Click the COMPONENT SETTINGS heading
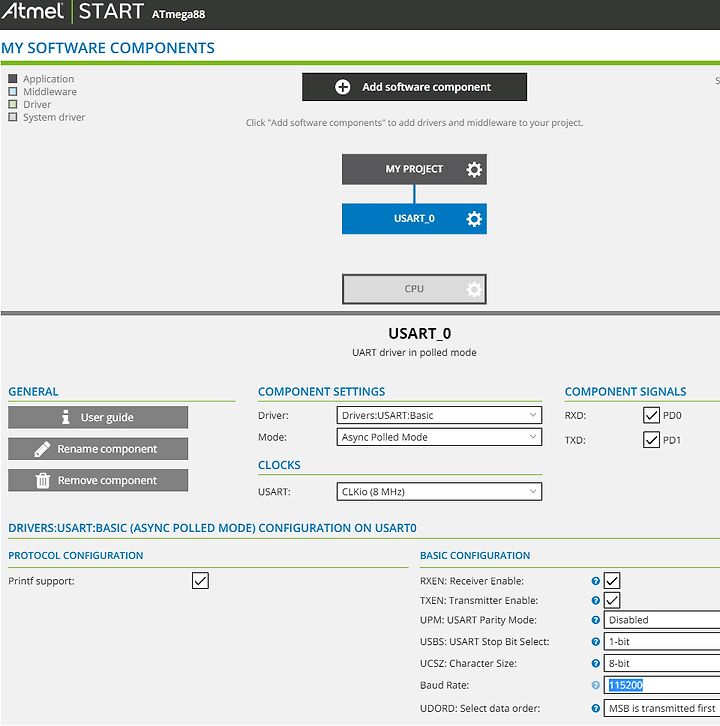 coord(321,392)
